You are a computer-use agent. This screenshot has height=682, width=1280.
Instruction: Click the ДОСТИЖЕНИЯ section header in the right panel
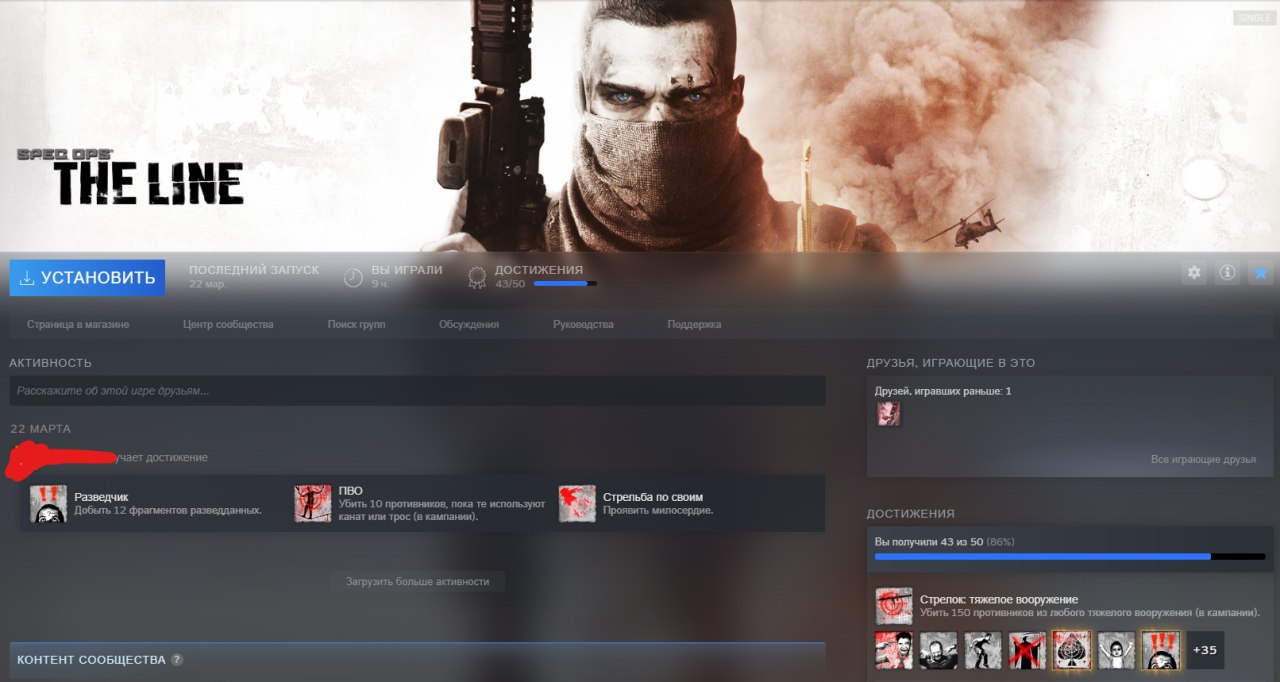pos(911,513)
